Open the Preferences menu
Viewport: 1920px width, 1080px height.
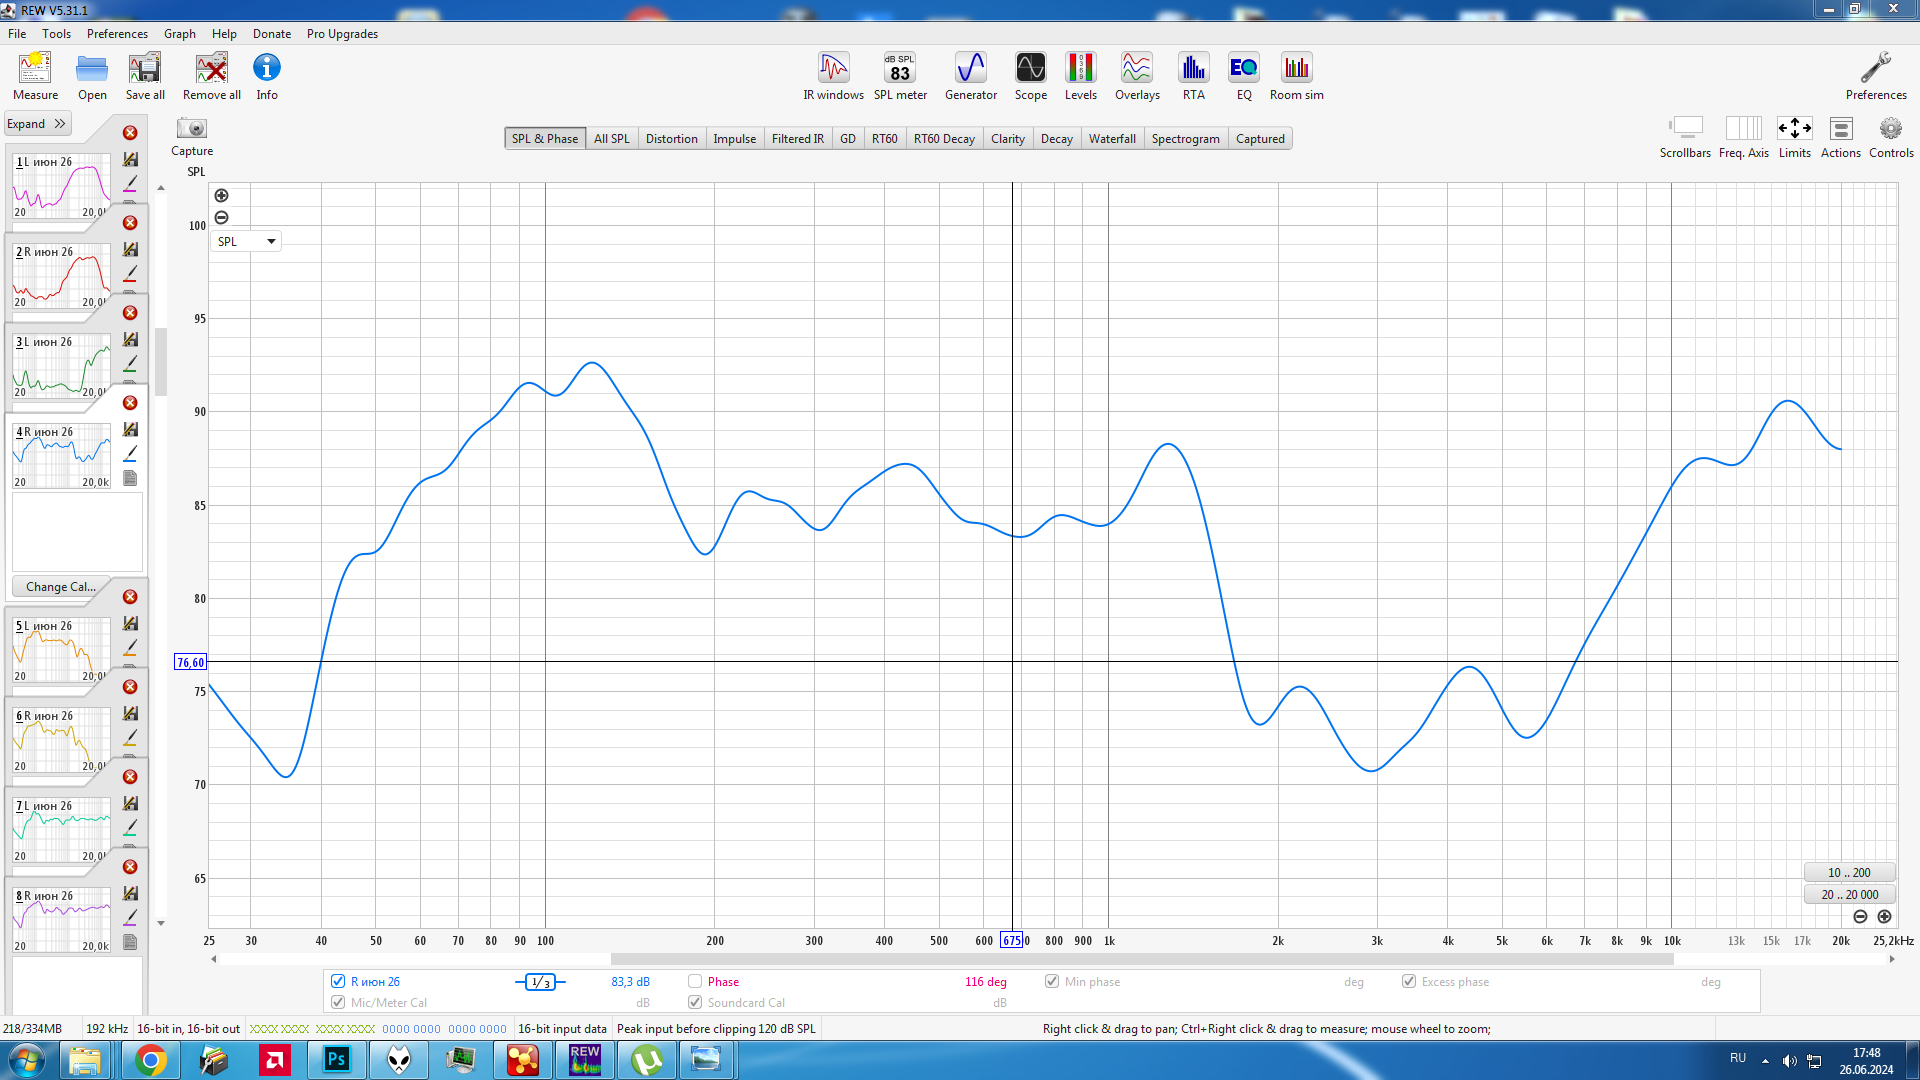point(117,33)
